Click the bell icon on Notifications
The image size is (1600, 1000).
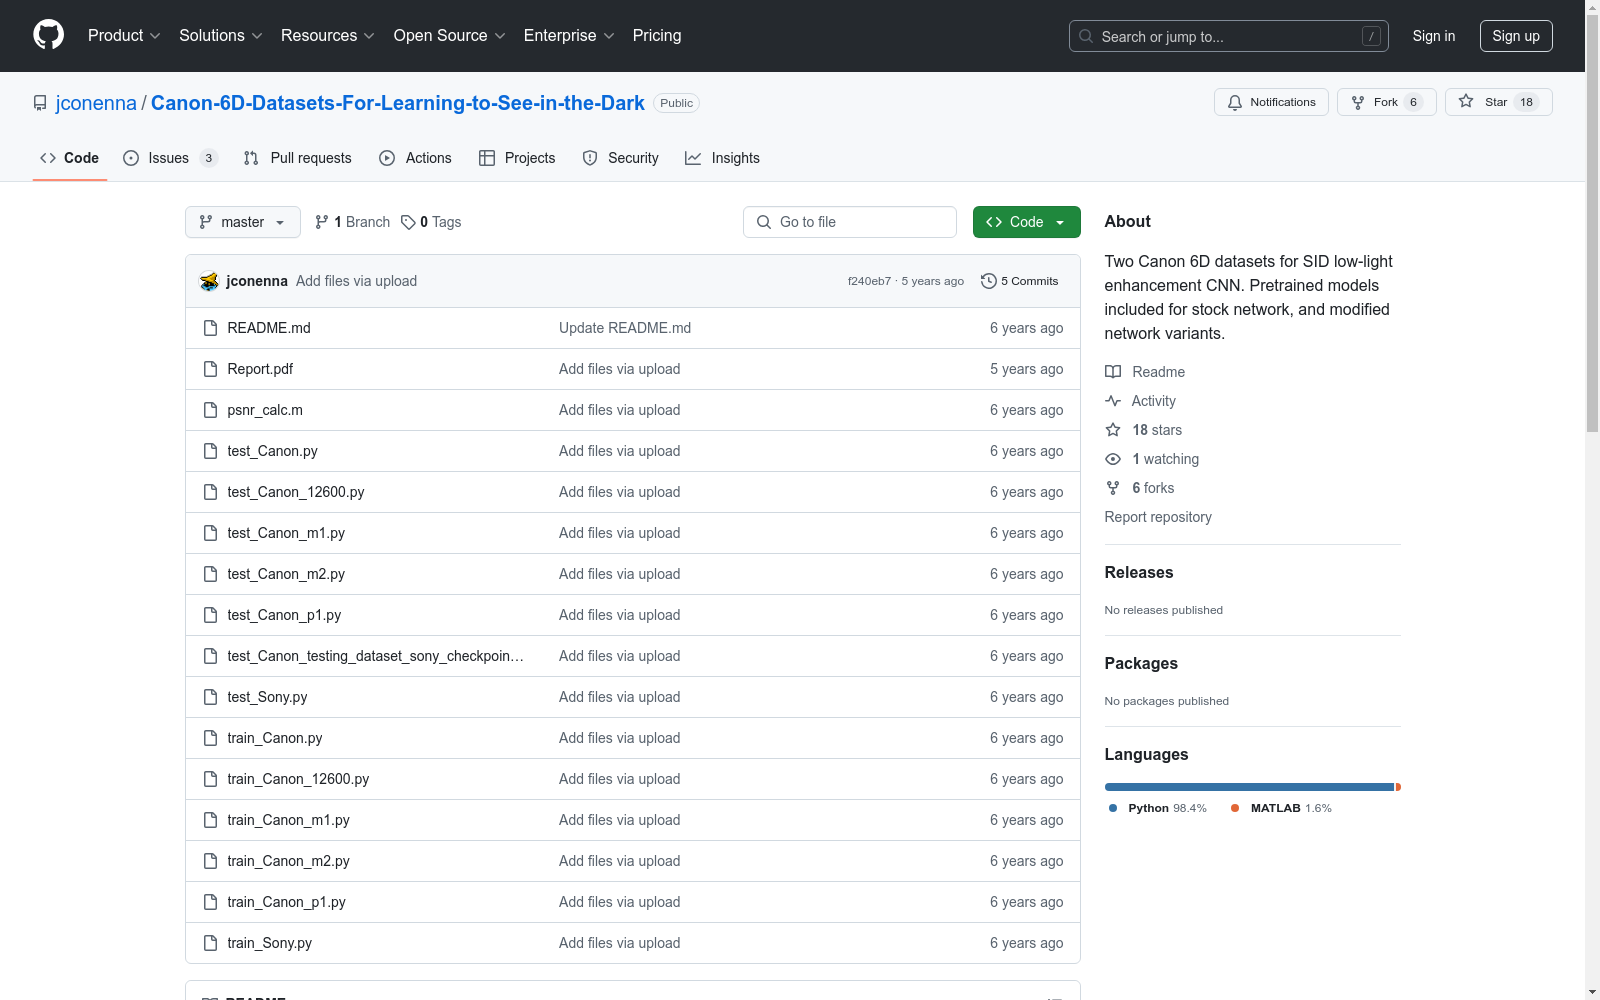point(1235,102)
